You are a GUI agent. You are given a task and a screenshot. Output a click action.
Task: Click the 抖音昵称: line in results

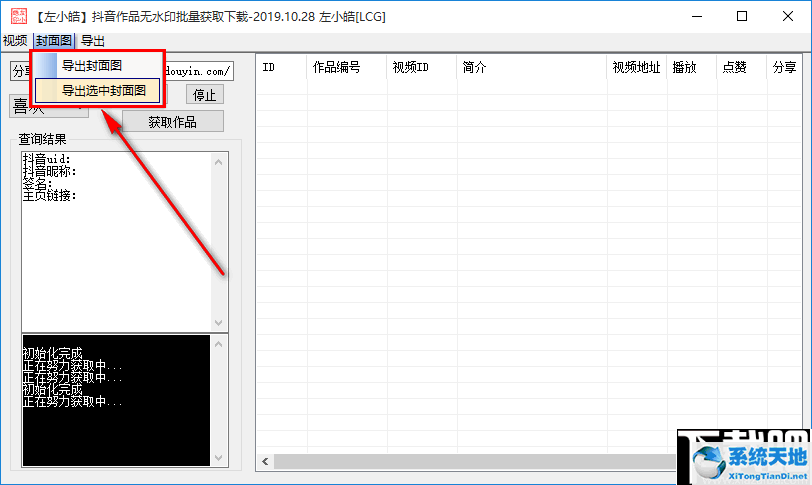[50, 171]
